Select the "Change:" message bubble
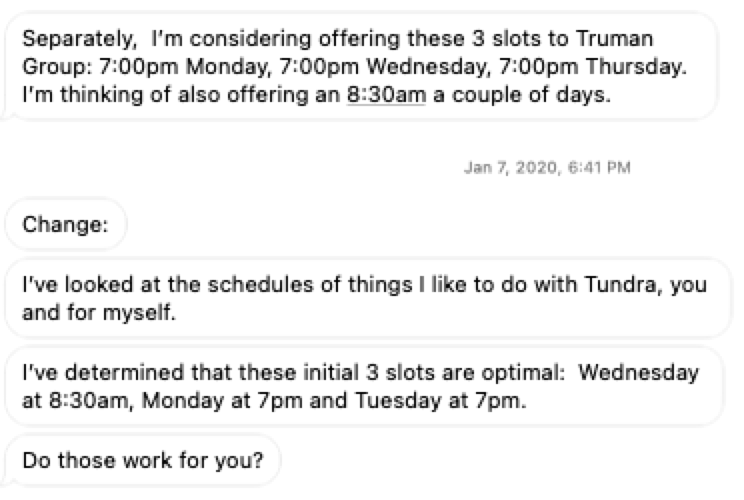 pos(65,227)
